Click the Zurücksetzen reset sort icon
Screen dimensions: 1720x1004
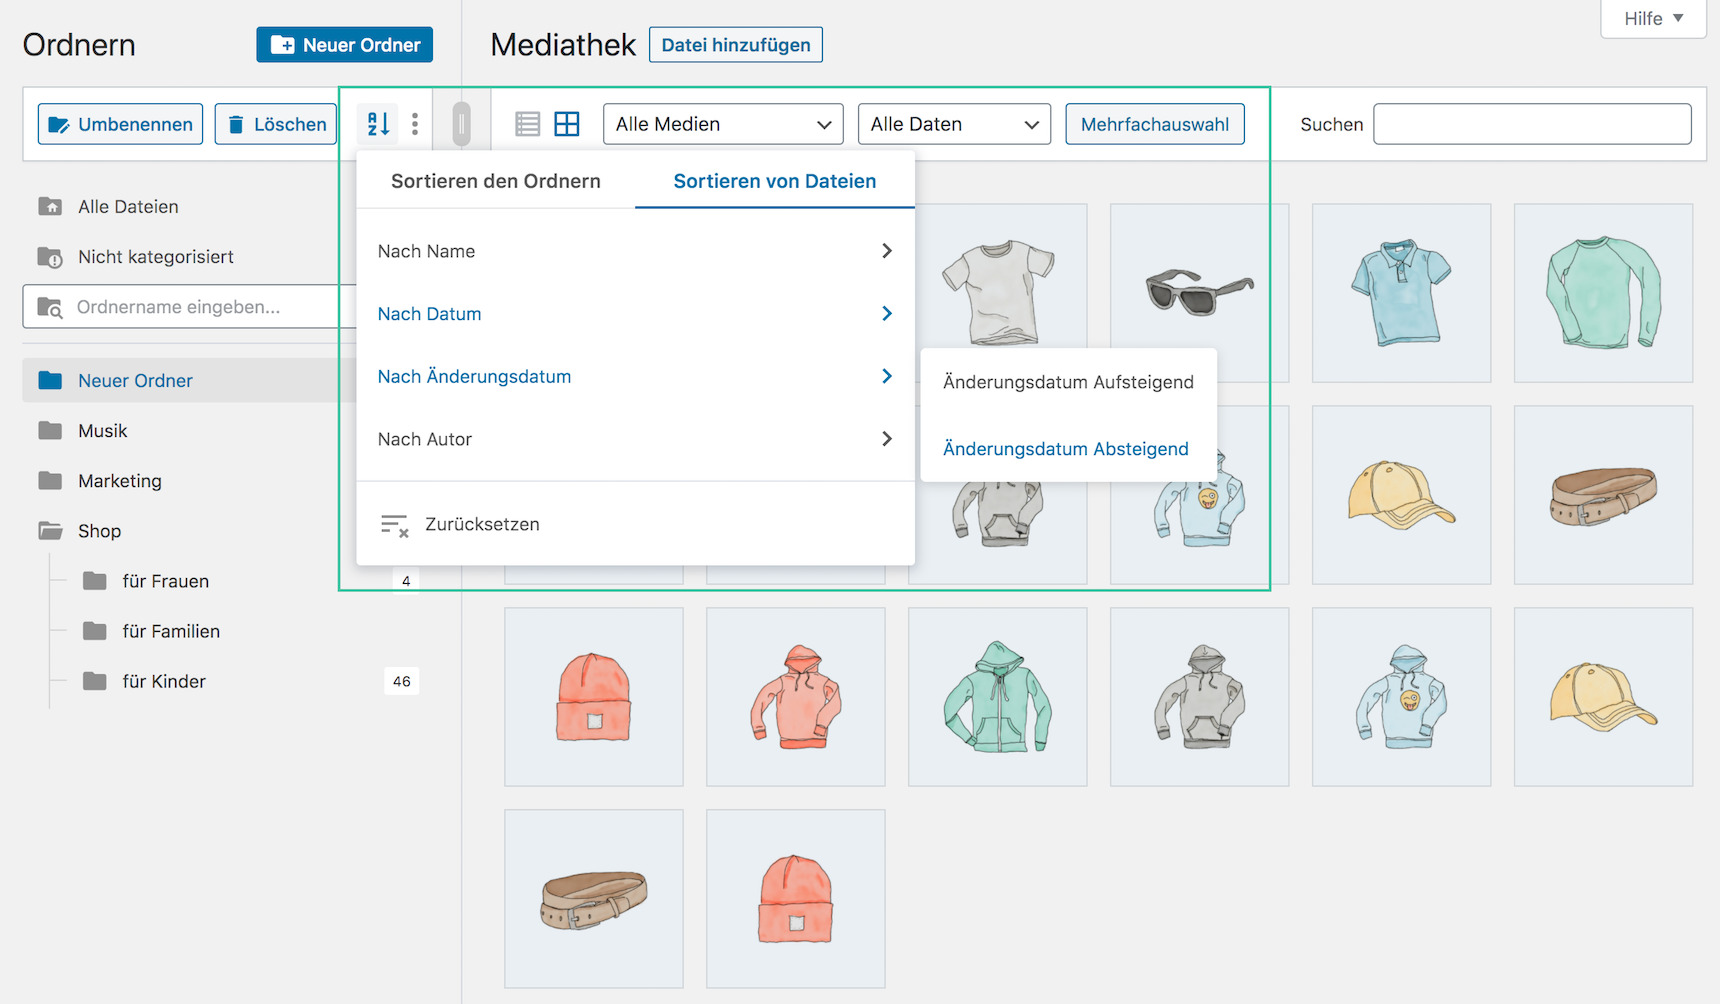tap(395, 525)
